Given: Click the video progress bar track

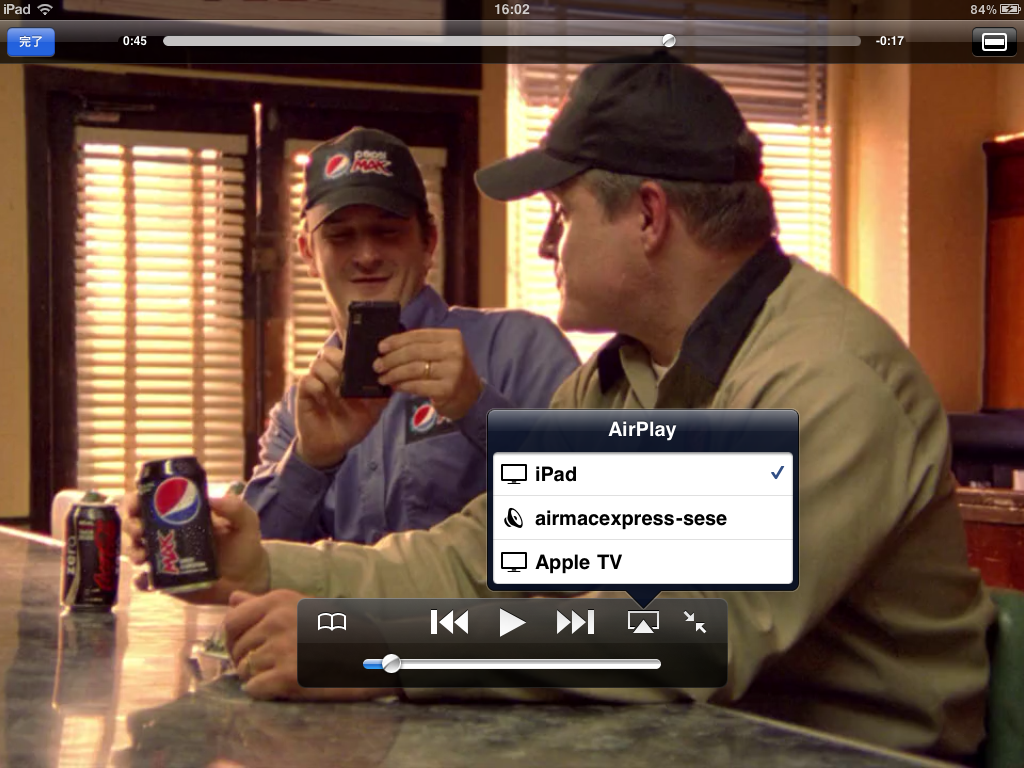Looking at the screenshot, I should pos(511,41).
